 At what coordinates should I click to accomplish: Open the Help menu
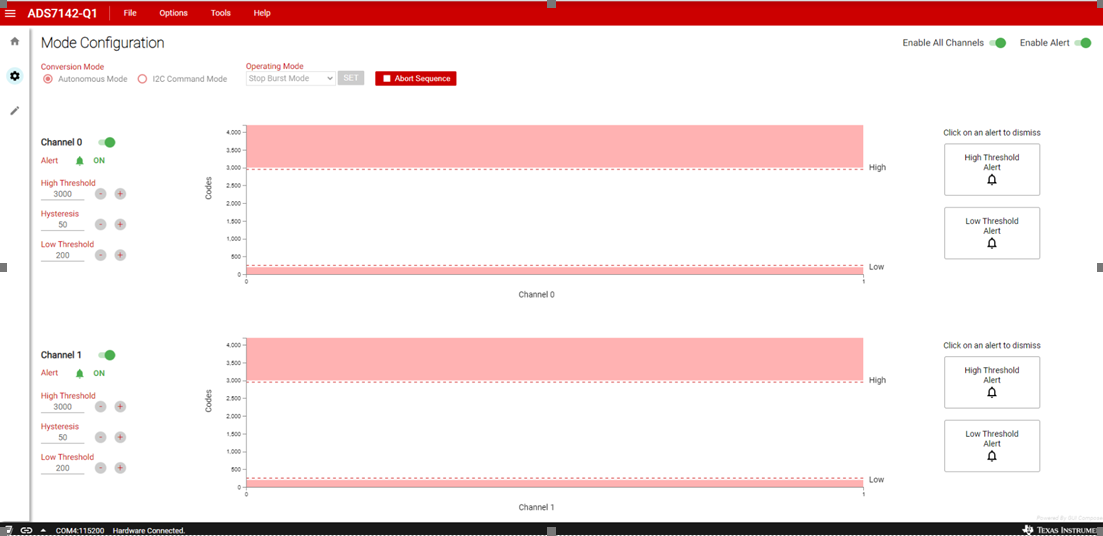[x=262, y=13]
